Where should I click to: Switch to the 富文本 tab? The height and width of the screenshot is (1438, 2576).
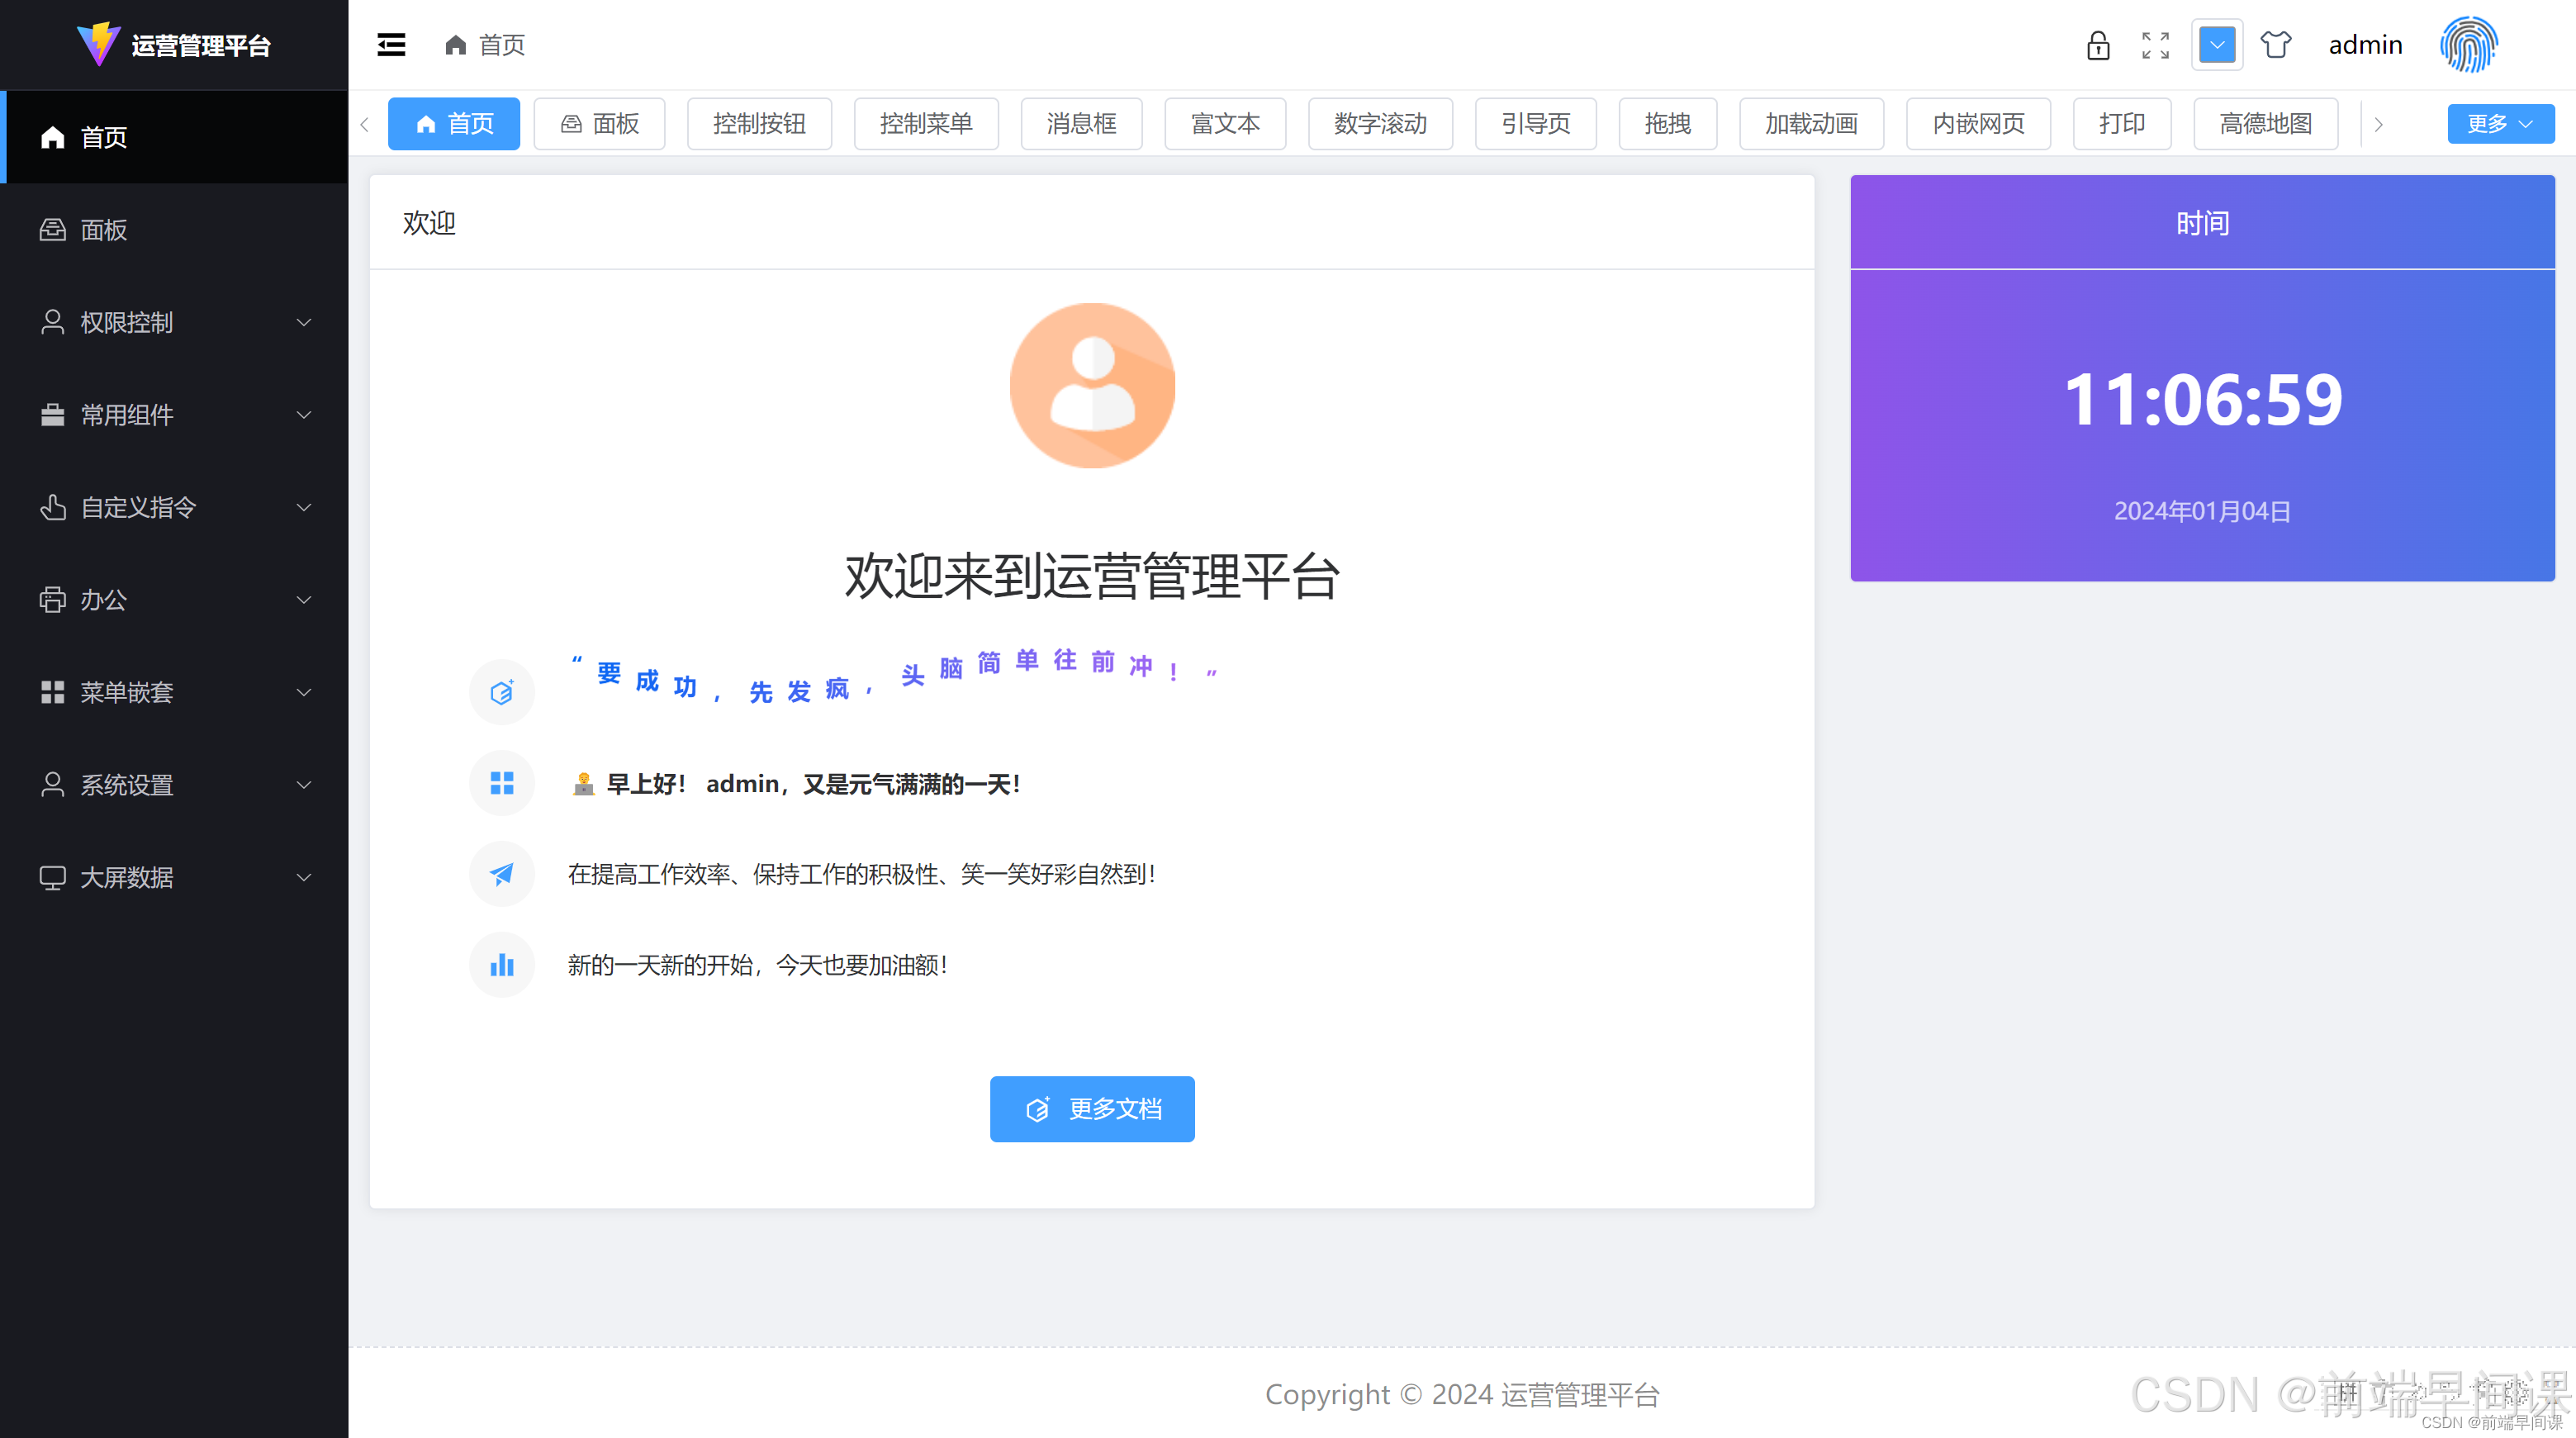point(1225,124)
